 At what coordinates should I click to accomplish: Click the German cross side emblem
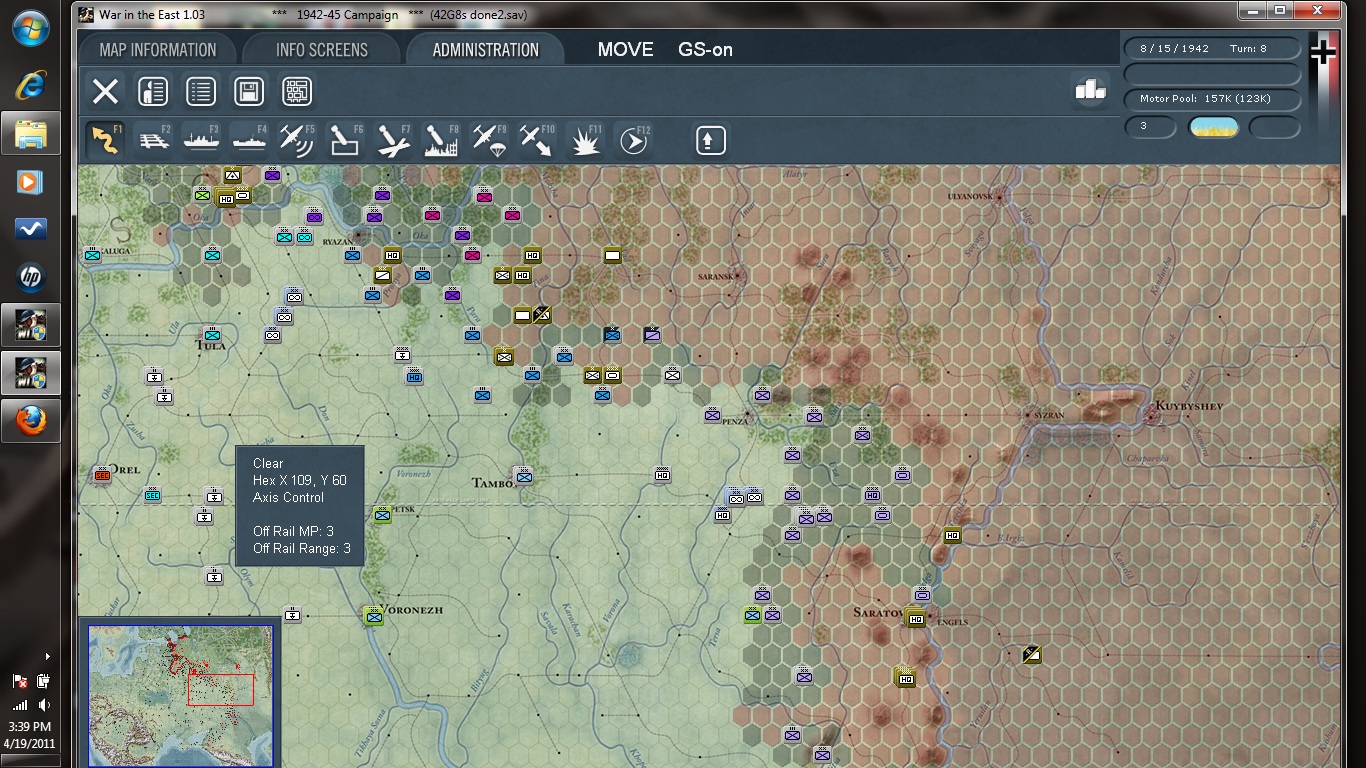coord(1322,54)
